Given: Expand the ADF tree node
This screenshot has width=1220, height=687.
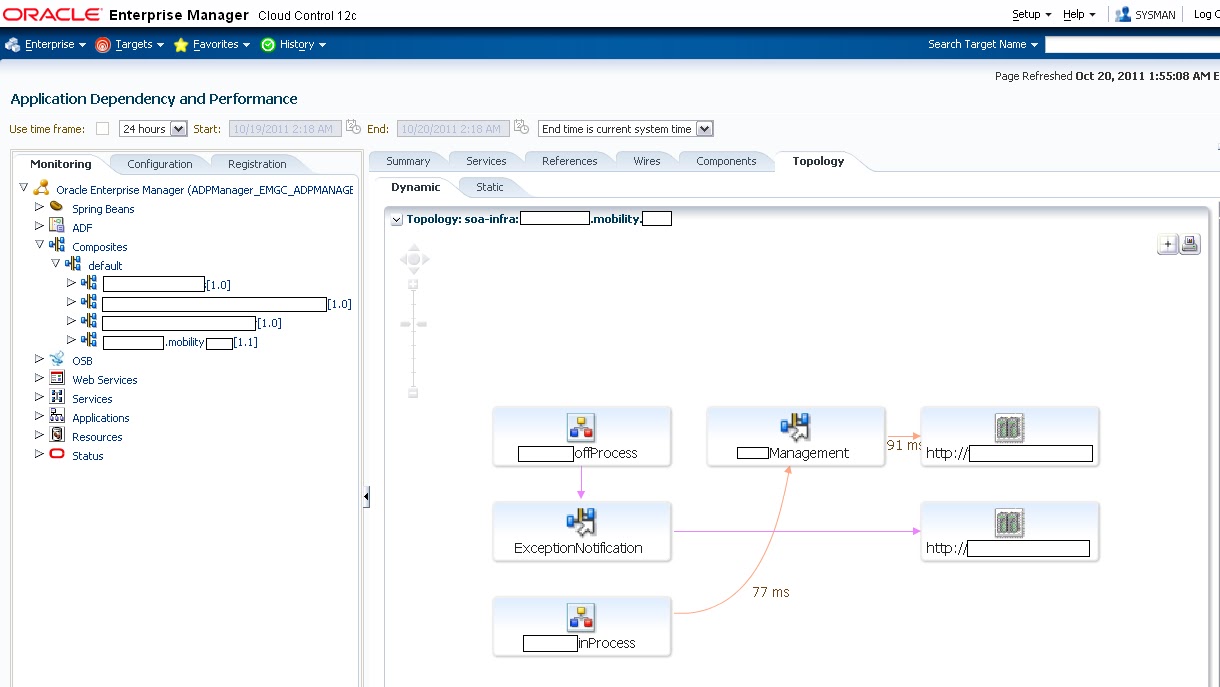Looking at the screenshot, I should pyautogui.click(x=40, y=226).
